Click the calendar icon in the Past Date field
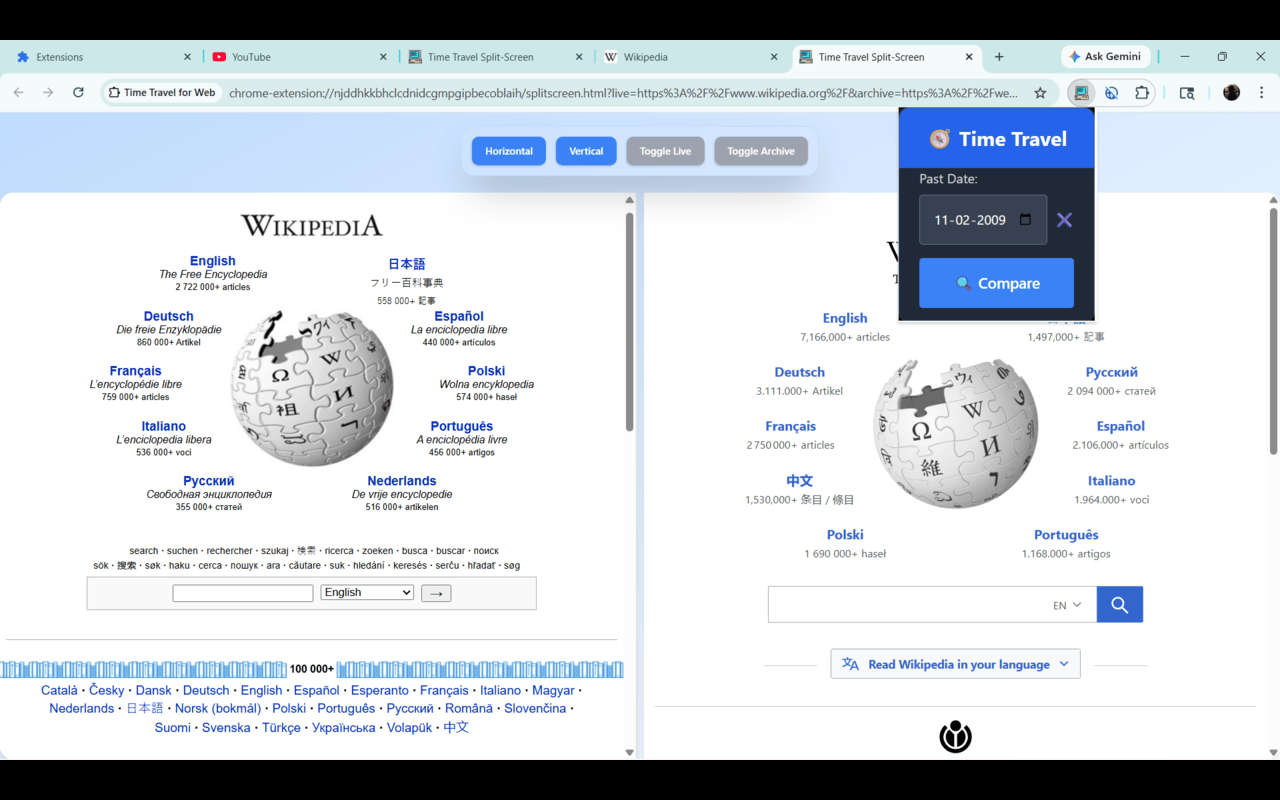The width and height of the screenshot is (1280, 800). (x=1025, y=220)
